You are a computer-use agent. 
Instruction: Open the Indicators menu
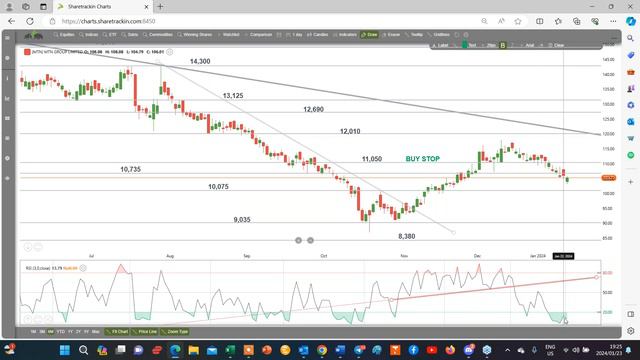(x=345, y=35)
